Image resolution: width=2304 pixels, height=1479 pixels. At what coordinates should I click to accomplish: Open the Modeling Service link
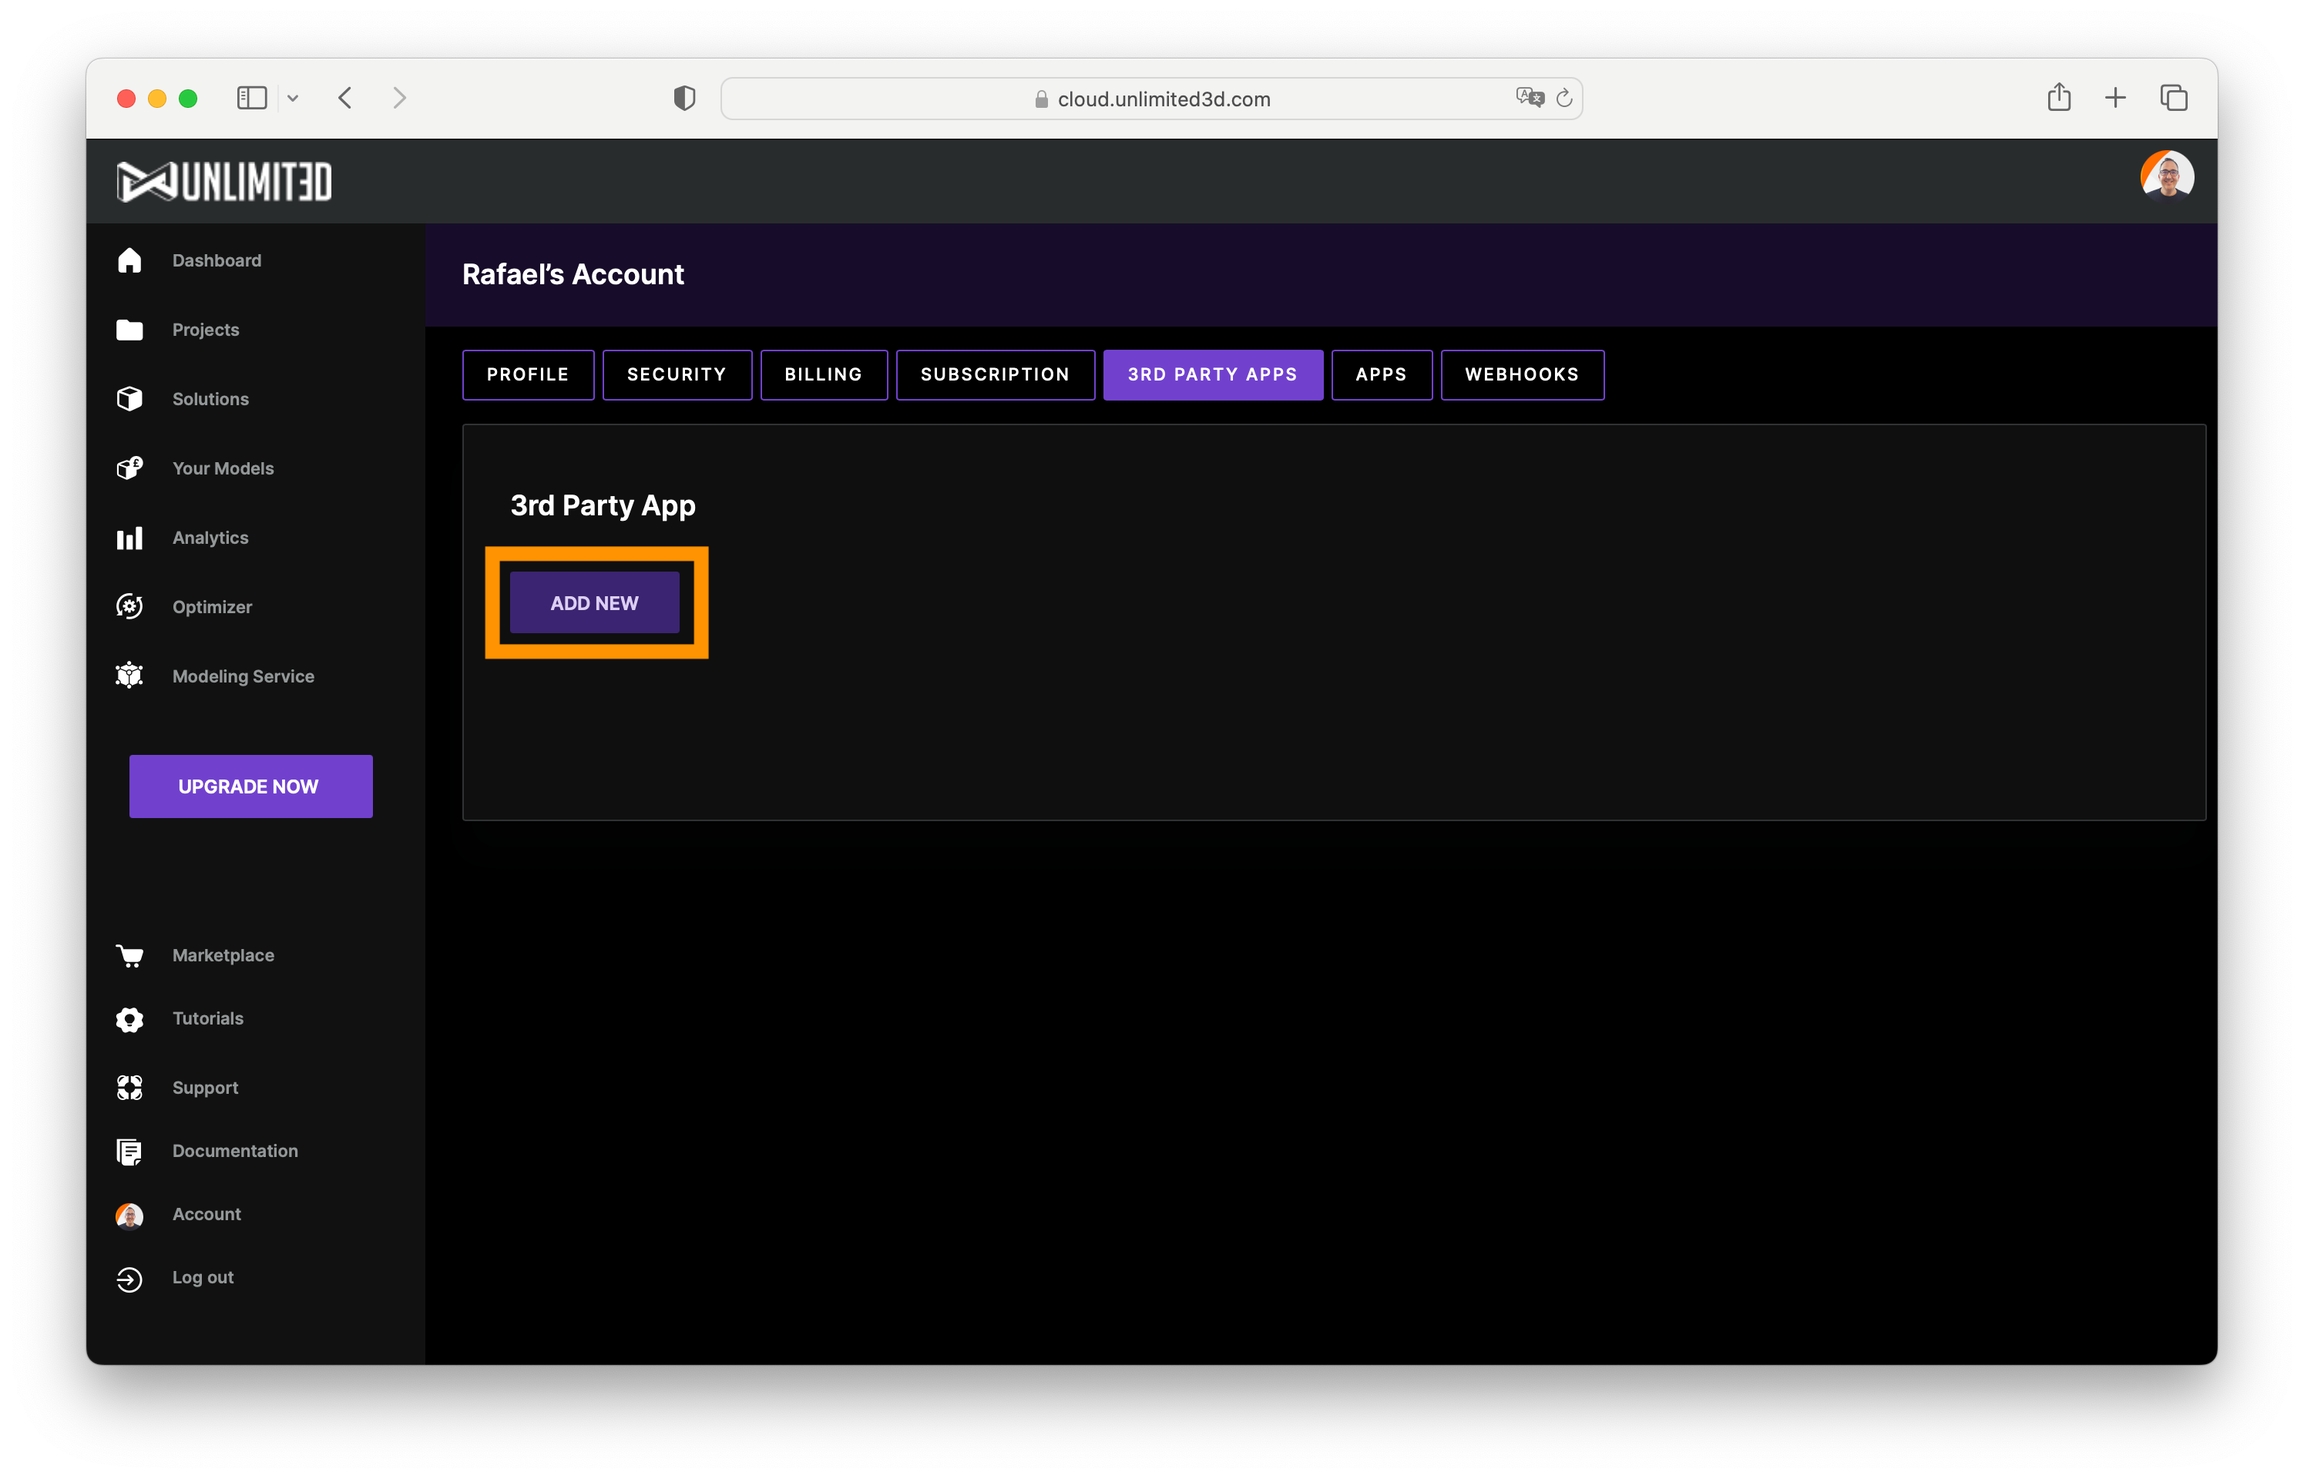pos(244,676)
